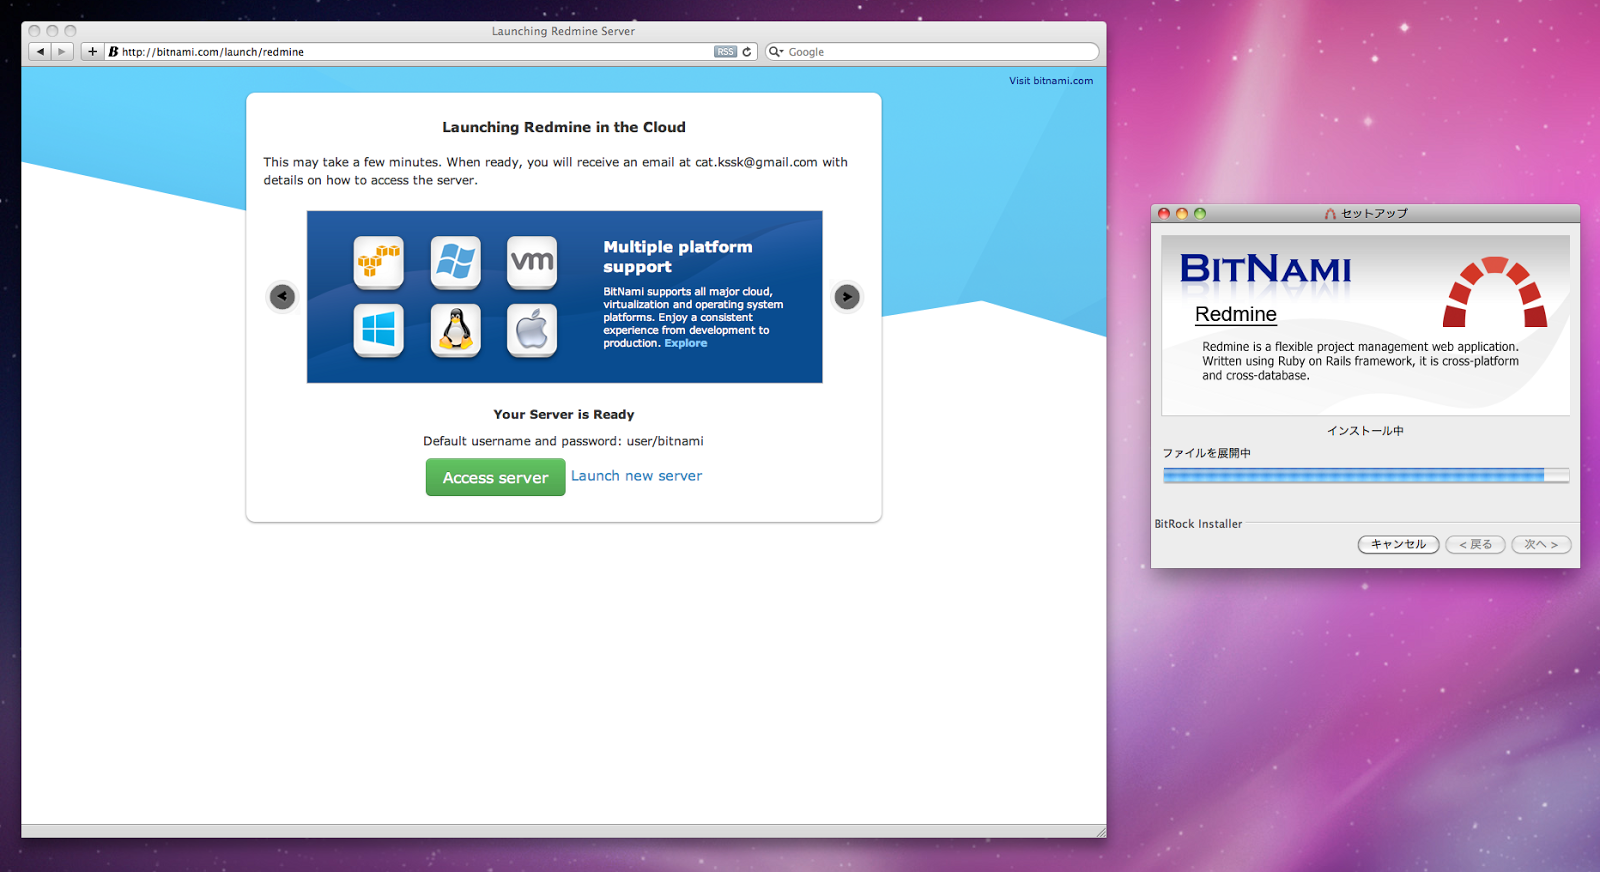Go back in the Safari browser

(40, 52)
